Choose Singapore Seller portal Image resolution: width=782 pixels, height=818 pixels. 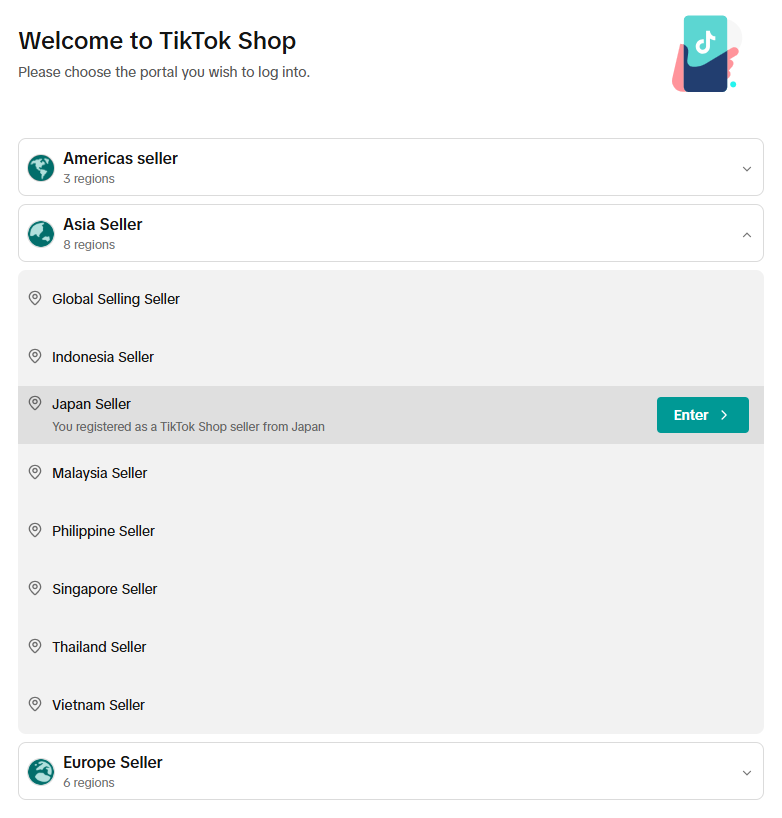click(104, 589)
